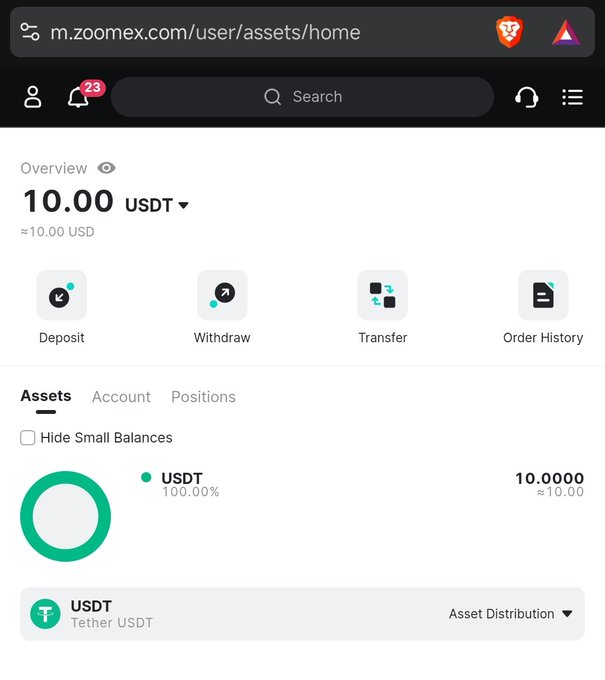Tap the Order History icon
The width and height of the screenshot is (605, 680).
tap(543, 295)
